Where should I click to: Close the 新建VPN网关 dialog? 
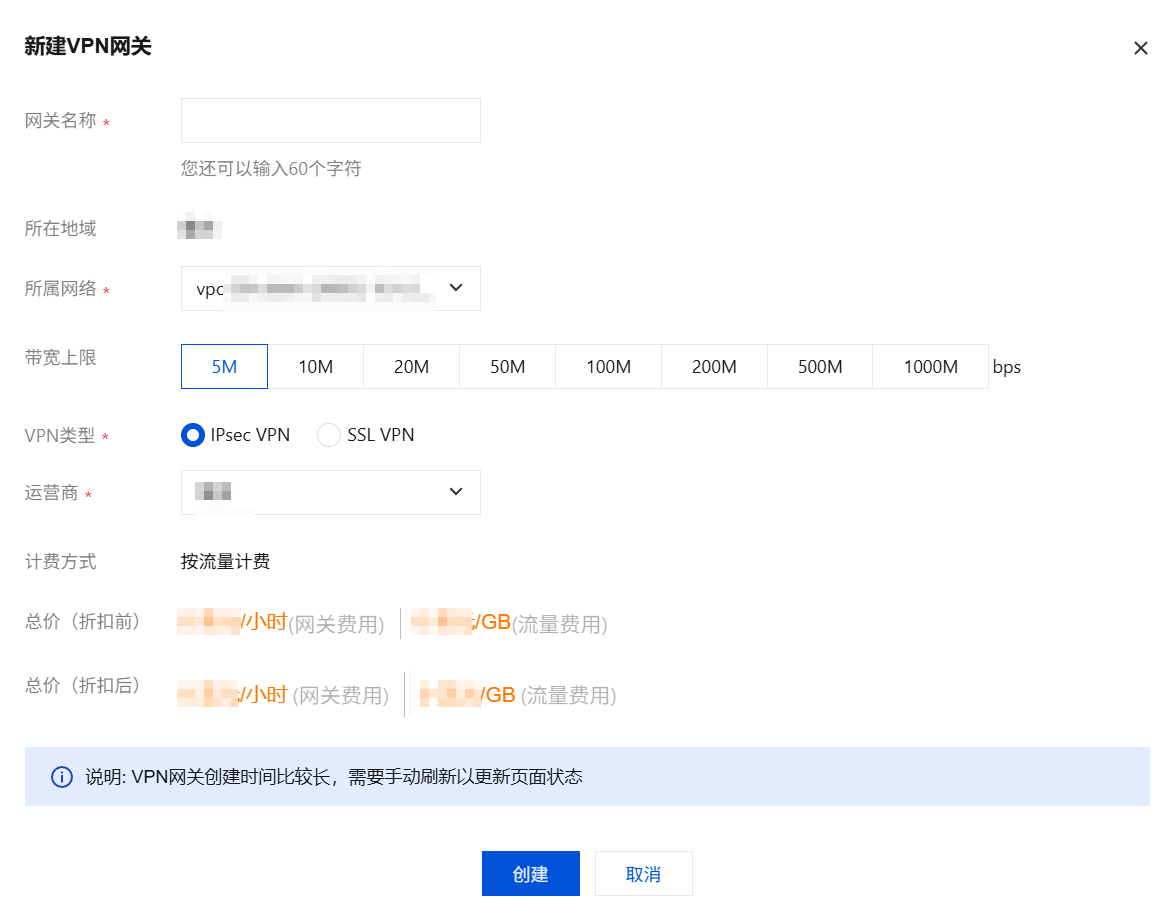point(1140,48)
